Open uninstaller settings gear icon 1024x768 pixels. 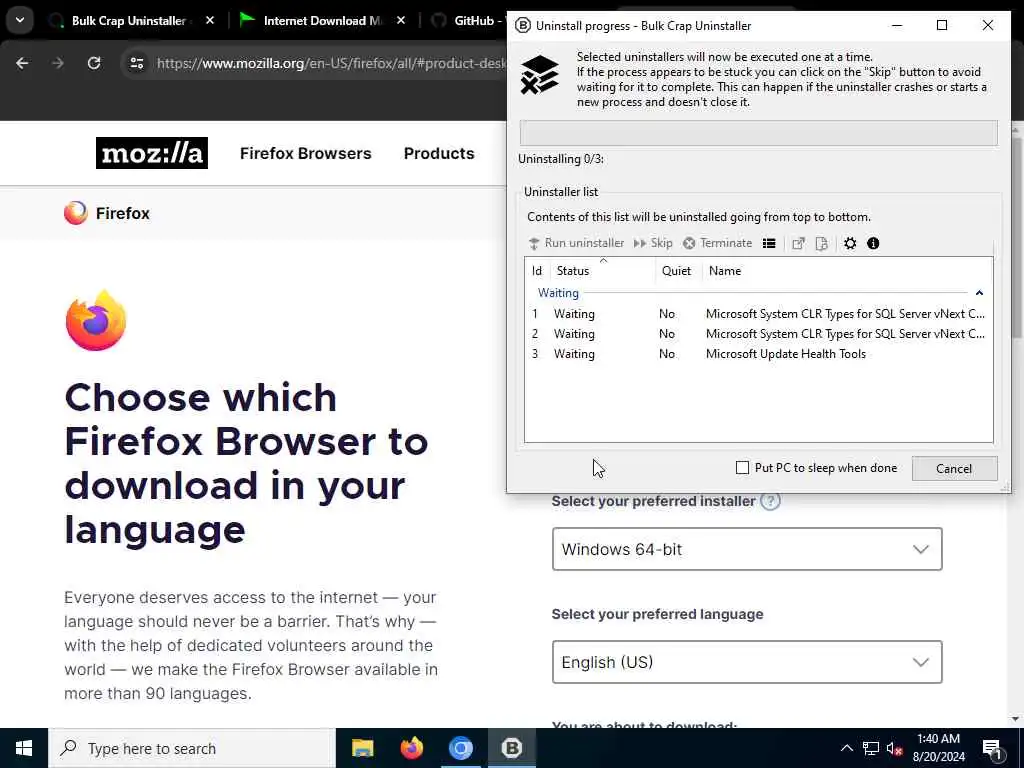tap(850, 243)
